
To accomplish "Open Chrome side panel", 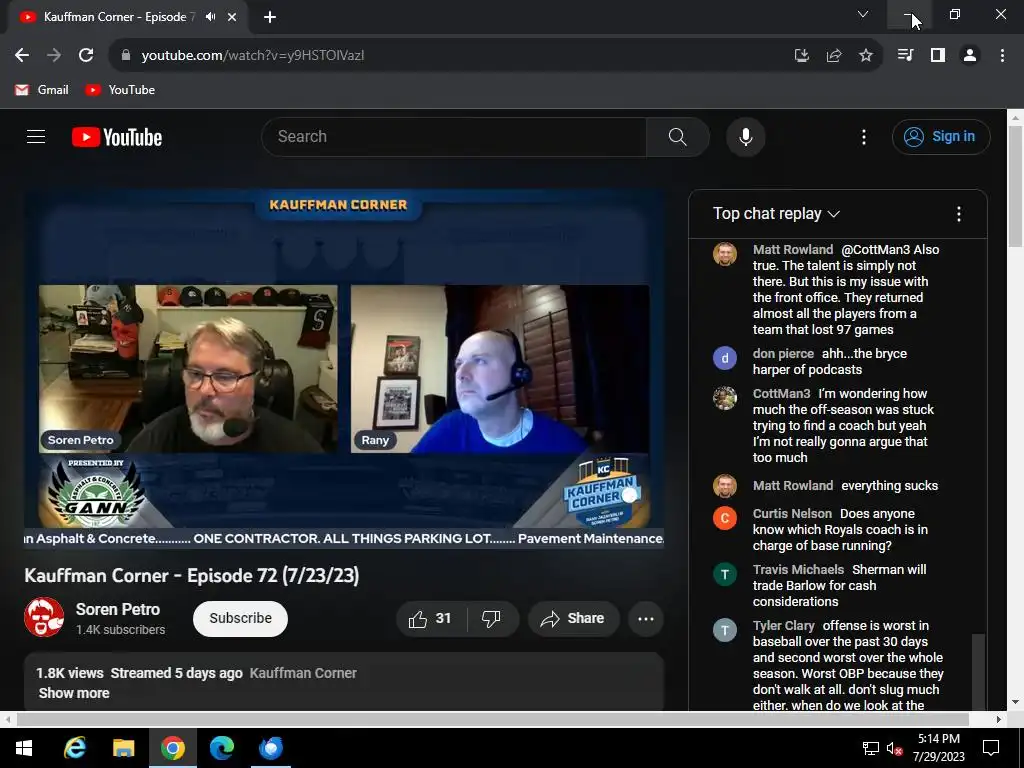I will (938, 56).
